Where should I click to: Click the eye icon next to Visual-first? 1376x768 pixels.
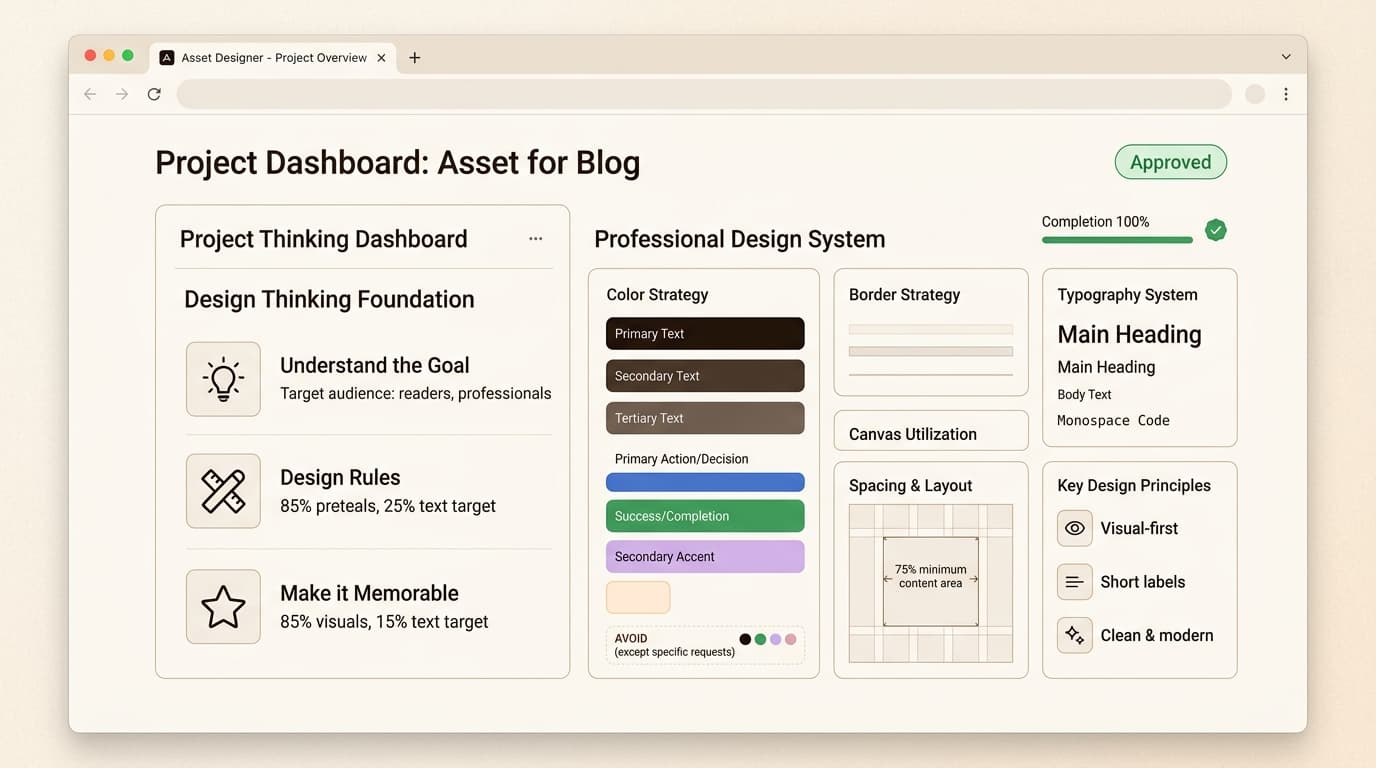pyautogui.click(x=1074, y=528)
